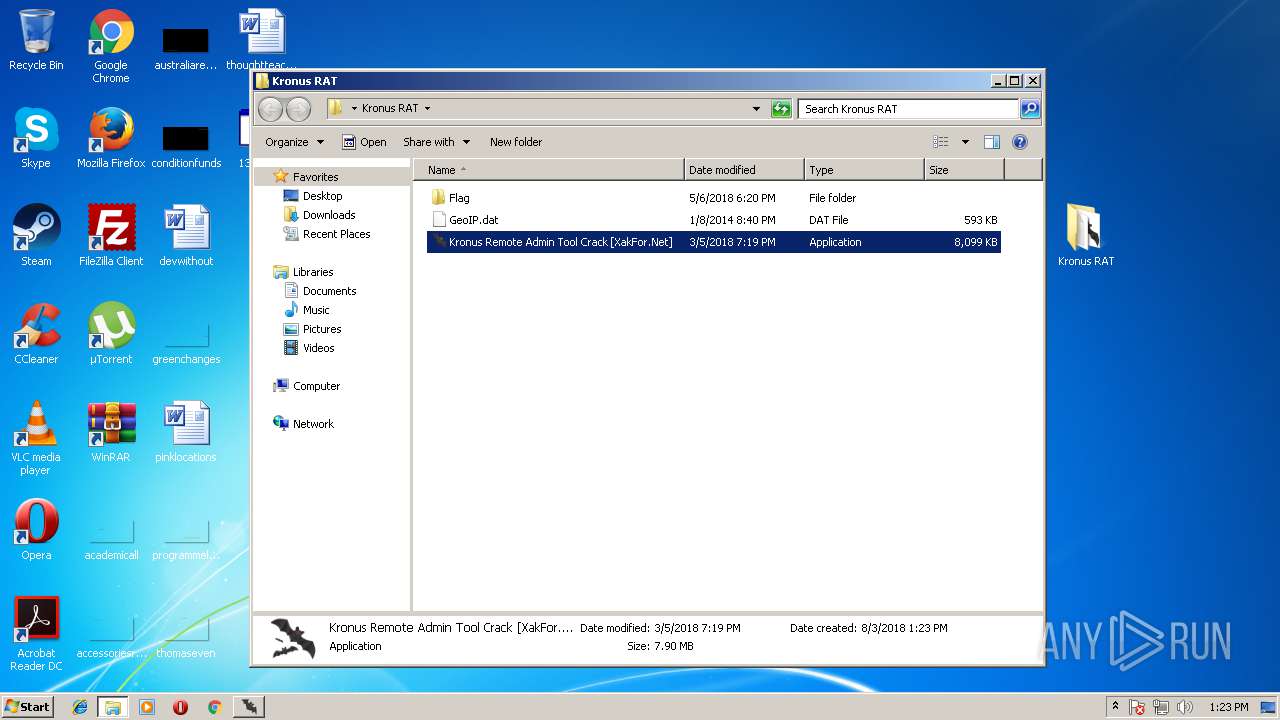Viewport: 1280px width, 720px height.
Task: Open Recent Places in sidebar
Action: [336, 234]
